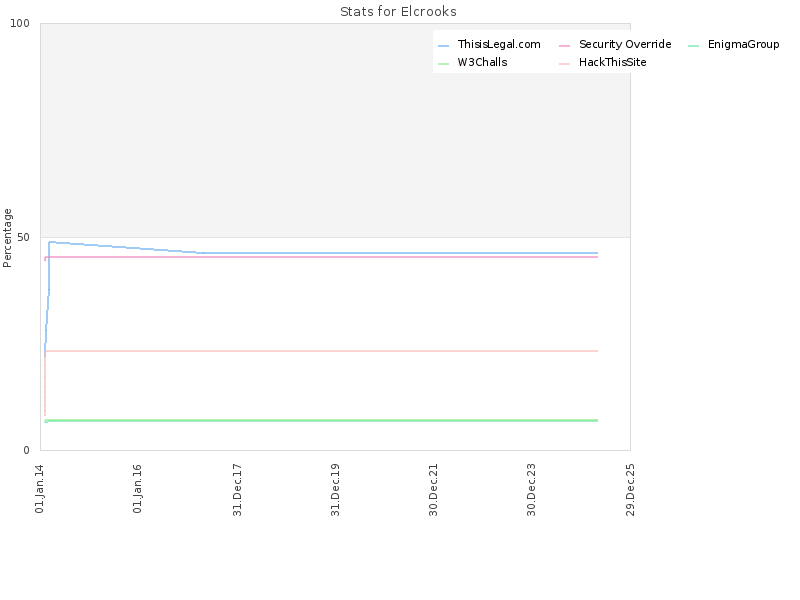Click the light pink HackThisSite data line
The width and height of the screenshot is (800, 600).
(x=321, y=351)
